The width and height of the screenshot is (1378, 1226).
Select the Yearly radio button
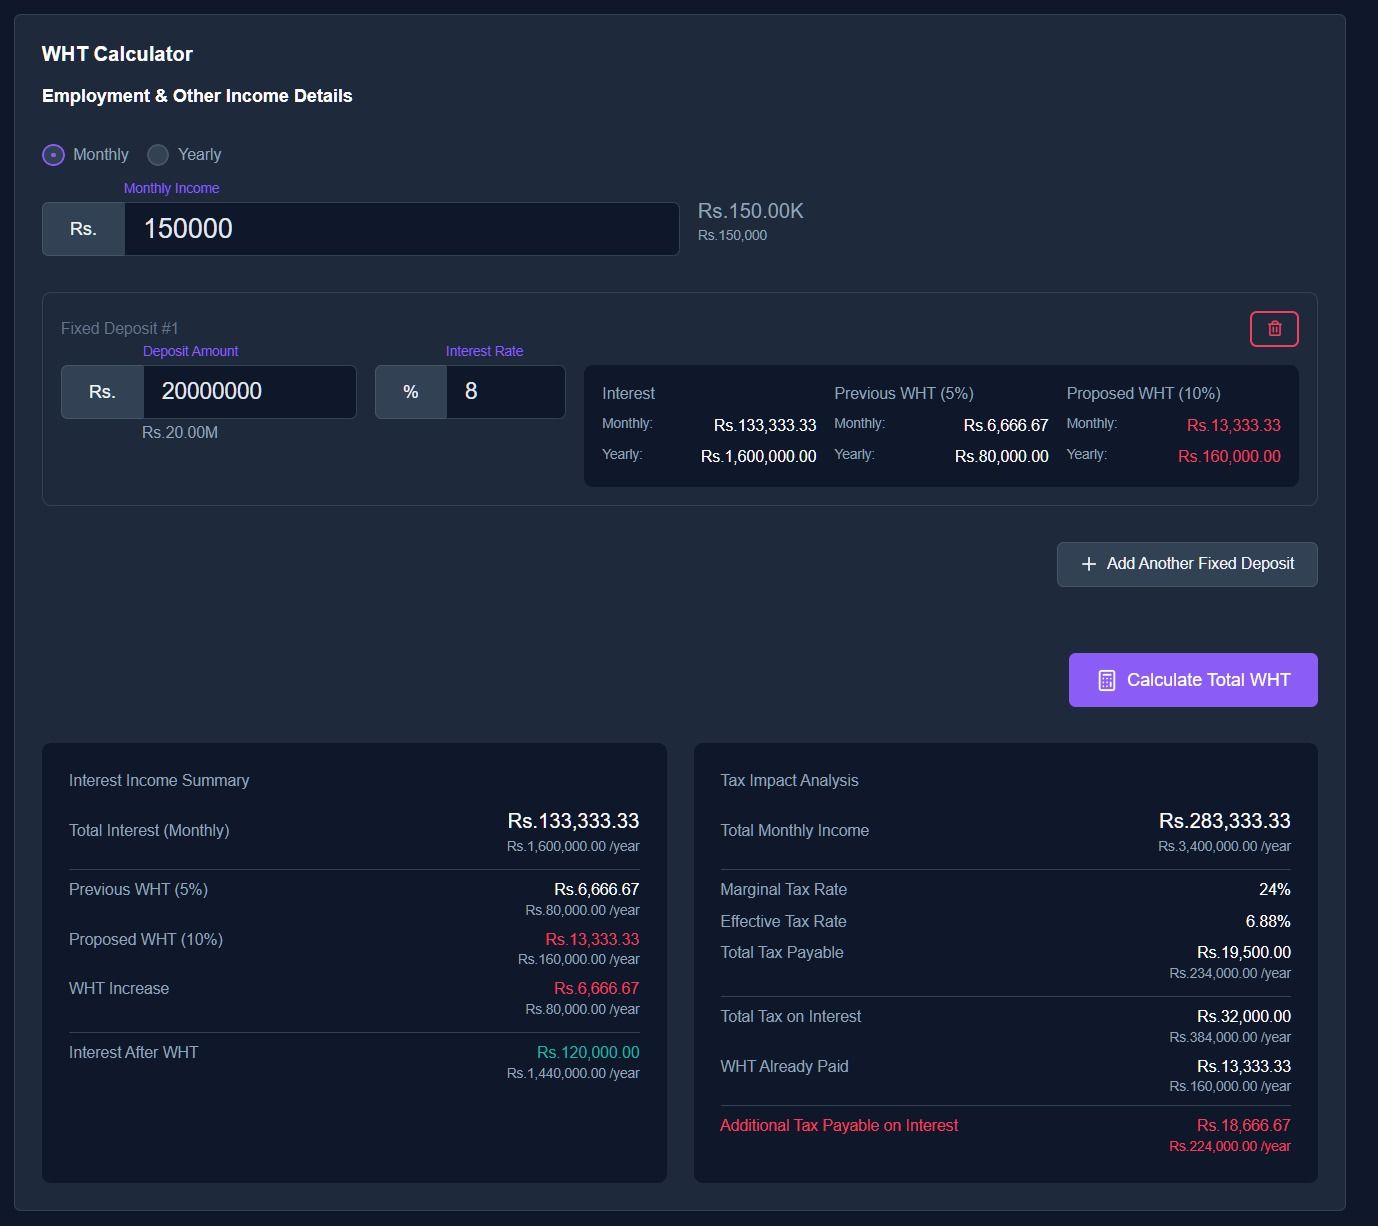click(158, 155)
